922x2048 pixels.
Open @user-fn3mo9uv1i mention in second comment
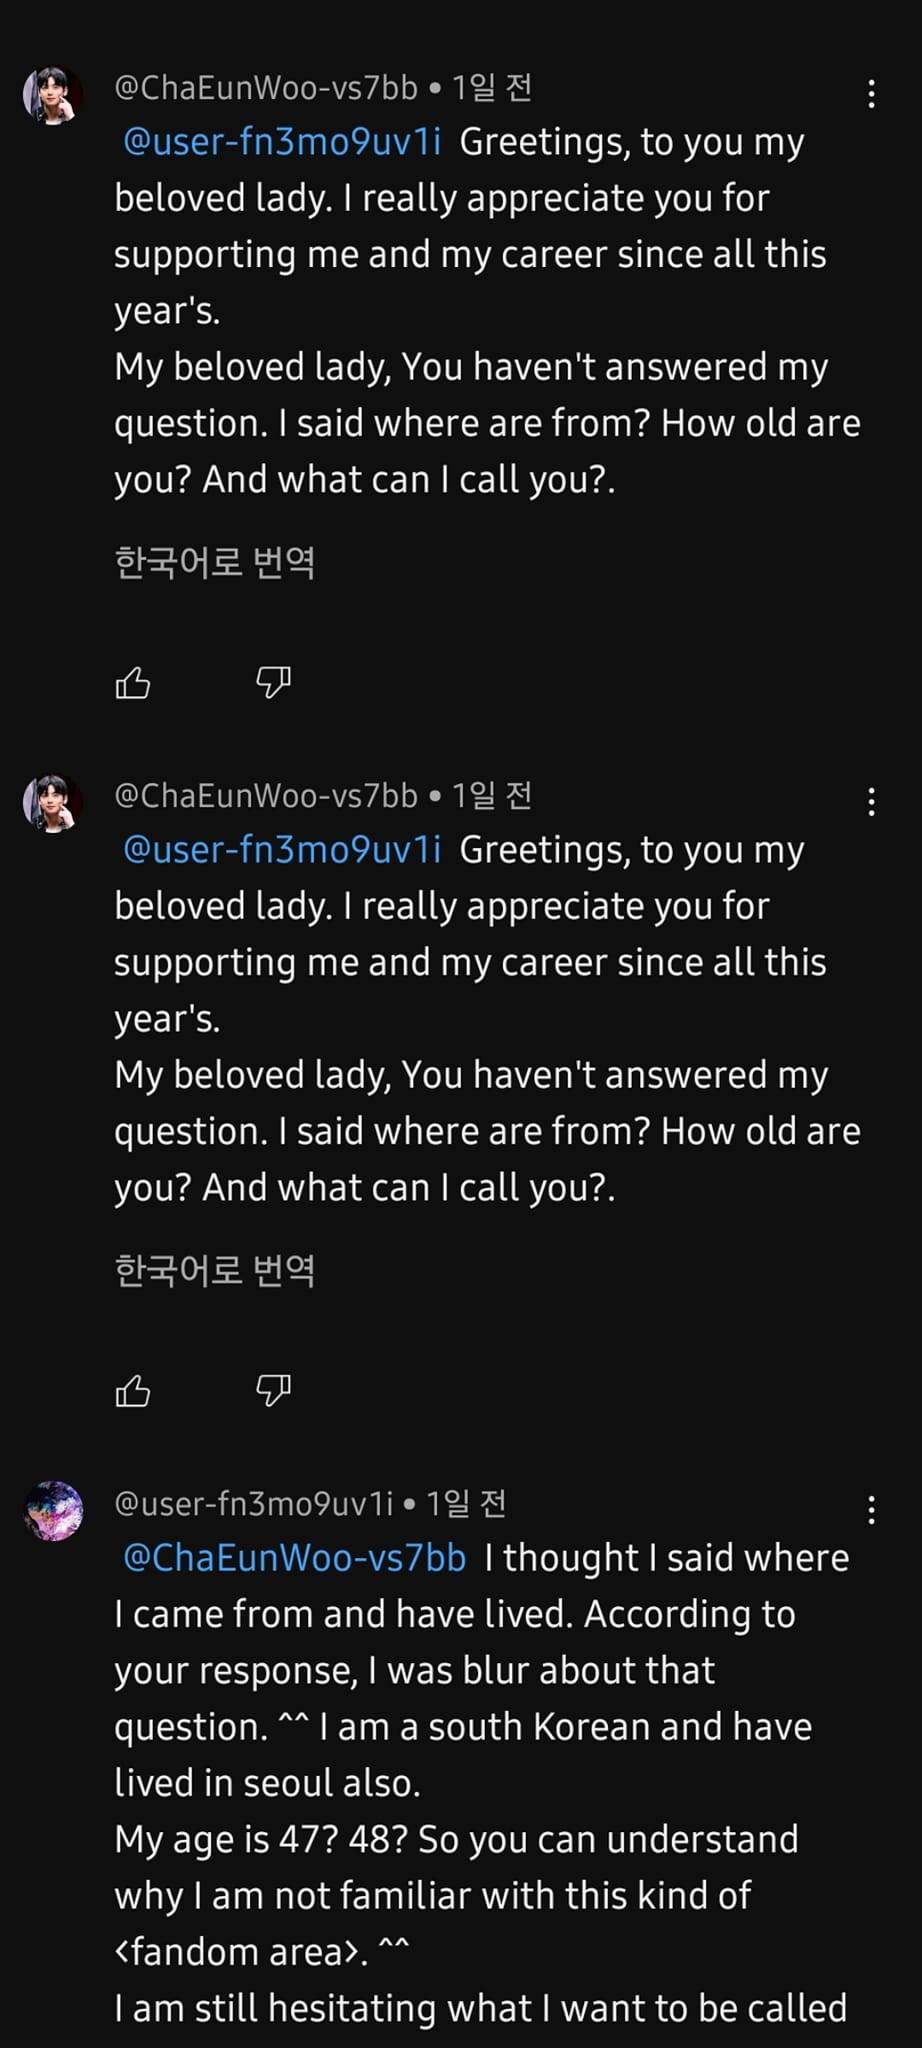coord(282,850)
